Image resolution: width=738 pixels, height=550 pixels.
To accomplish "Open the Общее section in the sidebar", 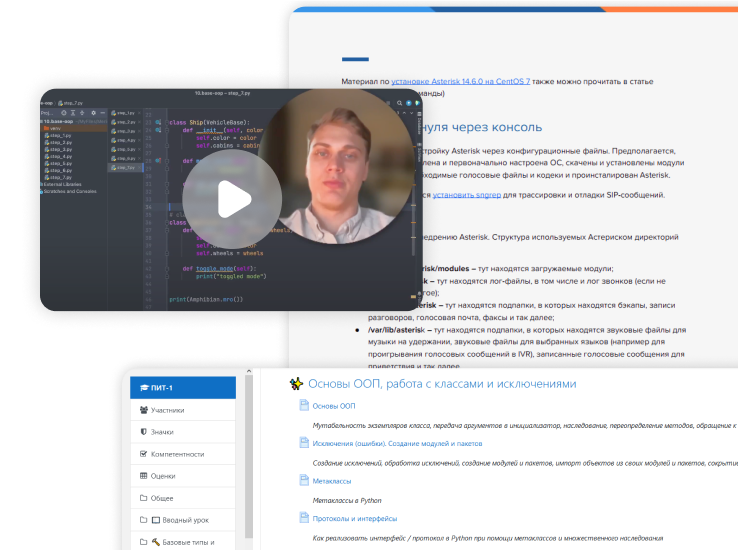I will [x=183, y=498].
